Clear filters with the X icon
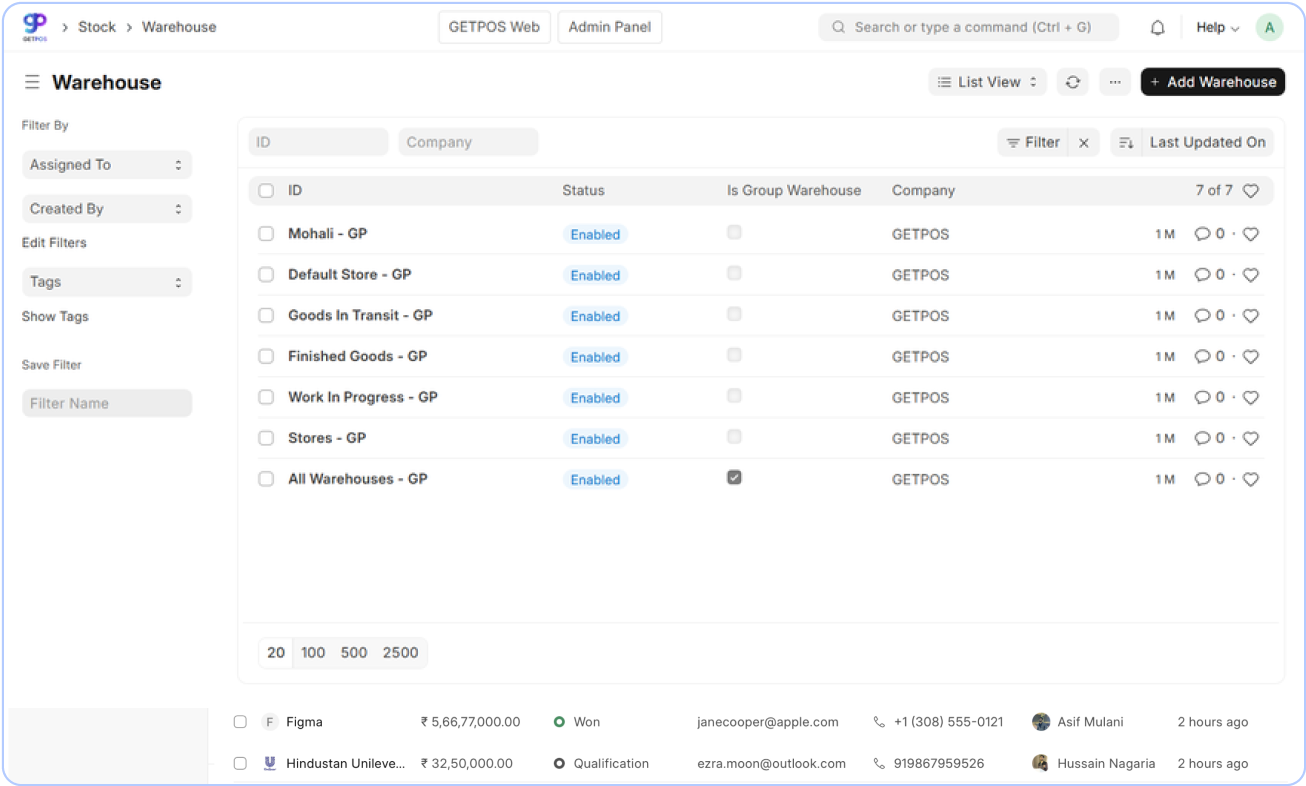The height and width of the screenshot is (786, 1306). tap(1084, 143)
